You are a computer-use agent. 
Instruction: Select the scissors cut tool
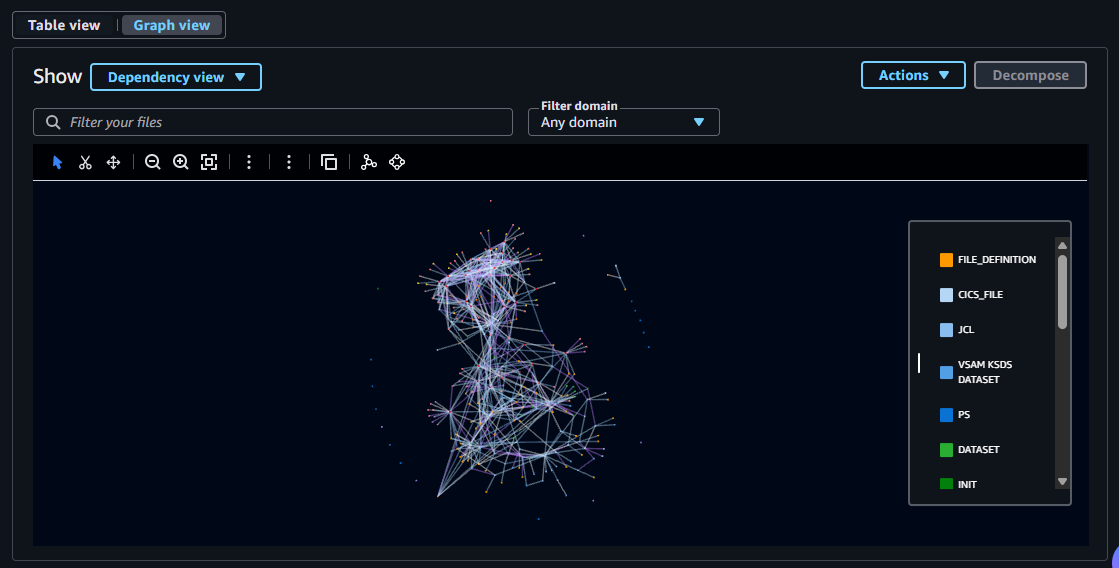click(86, 163)
